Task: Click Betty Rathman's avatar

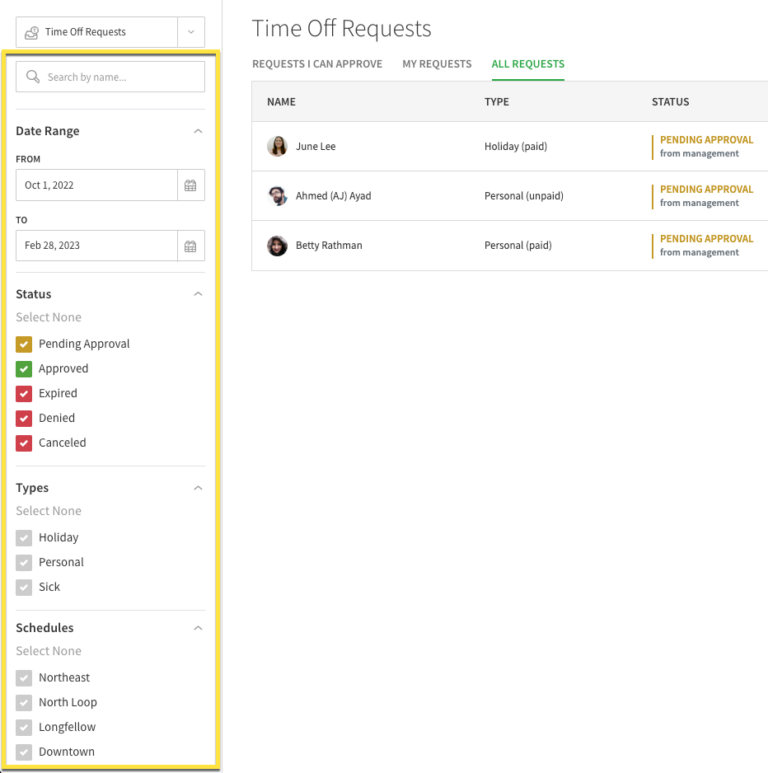Action: (x=277, y=246)
